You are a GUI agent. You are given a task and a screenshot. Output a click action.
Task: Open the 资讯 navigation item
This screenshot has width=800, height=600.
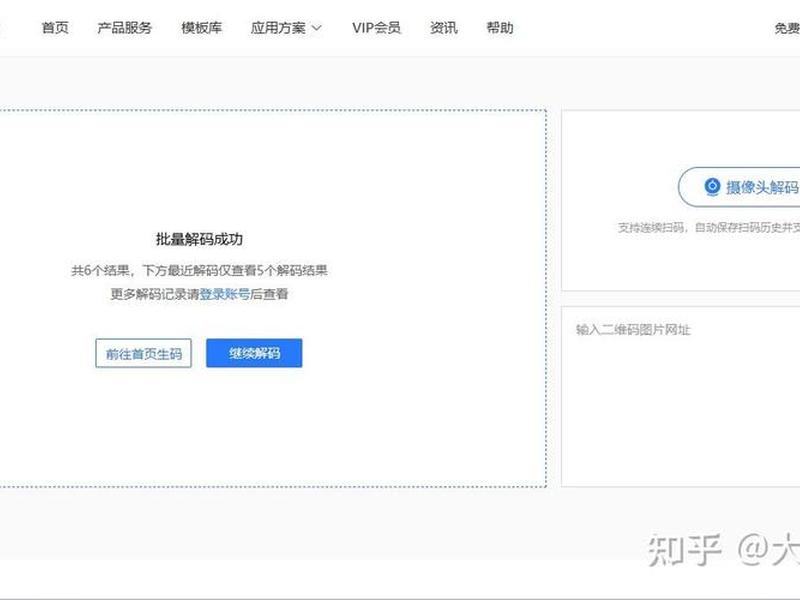pyautogui.click(x=443, y=28)
